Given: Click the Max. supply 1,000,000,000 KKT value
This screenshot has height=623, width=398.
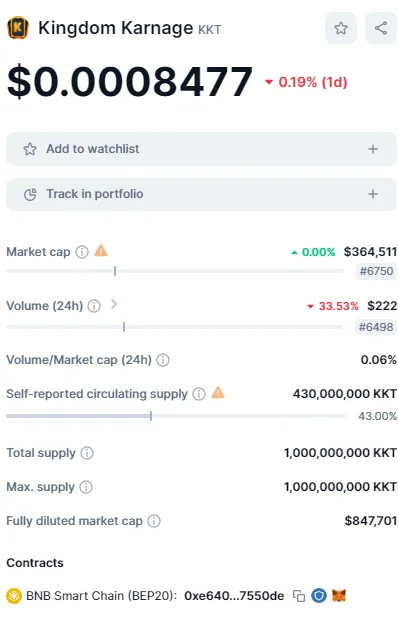Looking at the screenshot, I should point(340,487).
